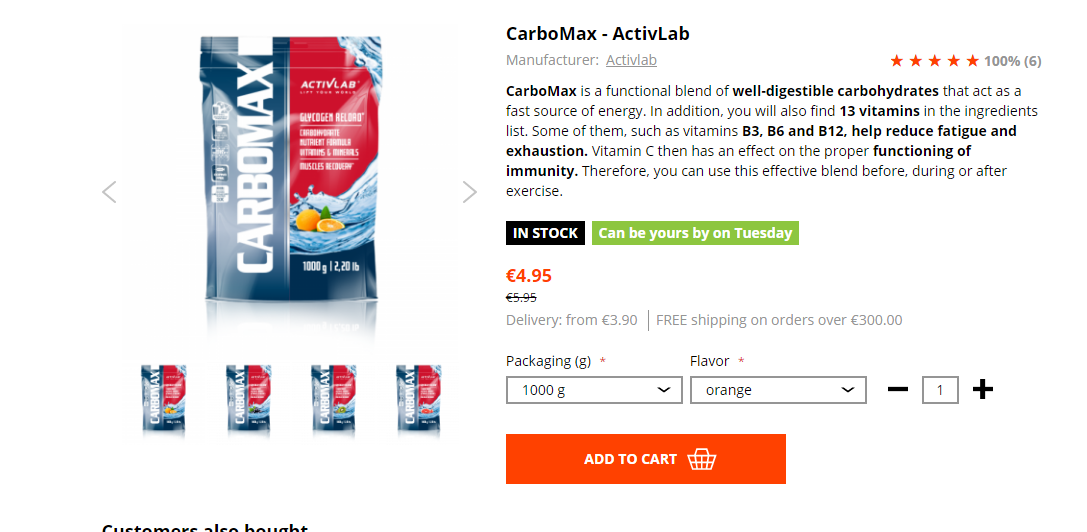The height and width of the screenshot is (532, 1087).
Task: Show the previous product image
Action: 109,192
